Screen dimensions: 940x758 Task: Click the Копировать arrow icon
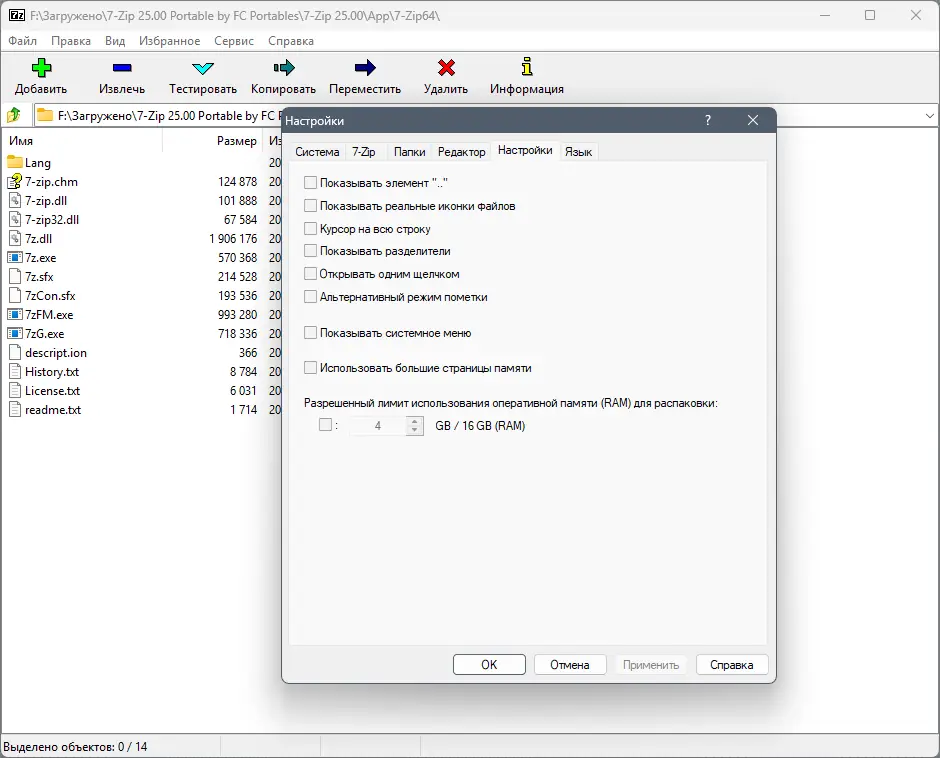pos(284,68)
